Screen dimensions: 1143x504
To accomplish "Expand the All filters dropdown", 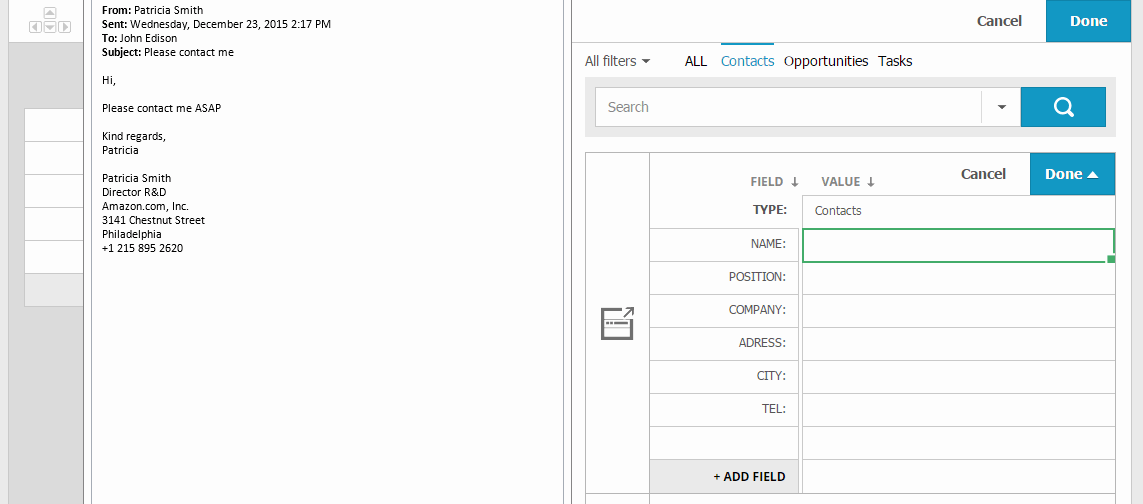I will pos(617,62).
